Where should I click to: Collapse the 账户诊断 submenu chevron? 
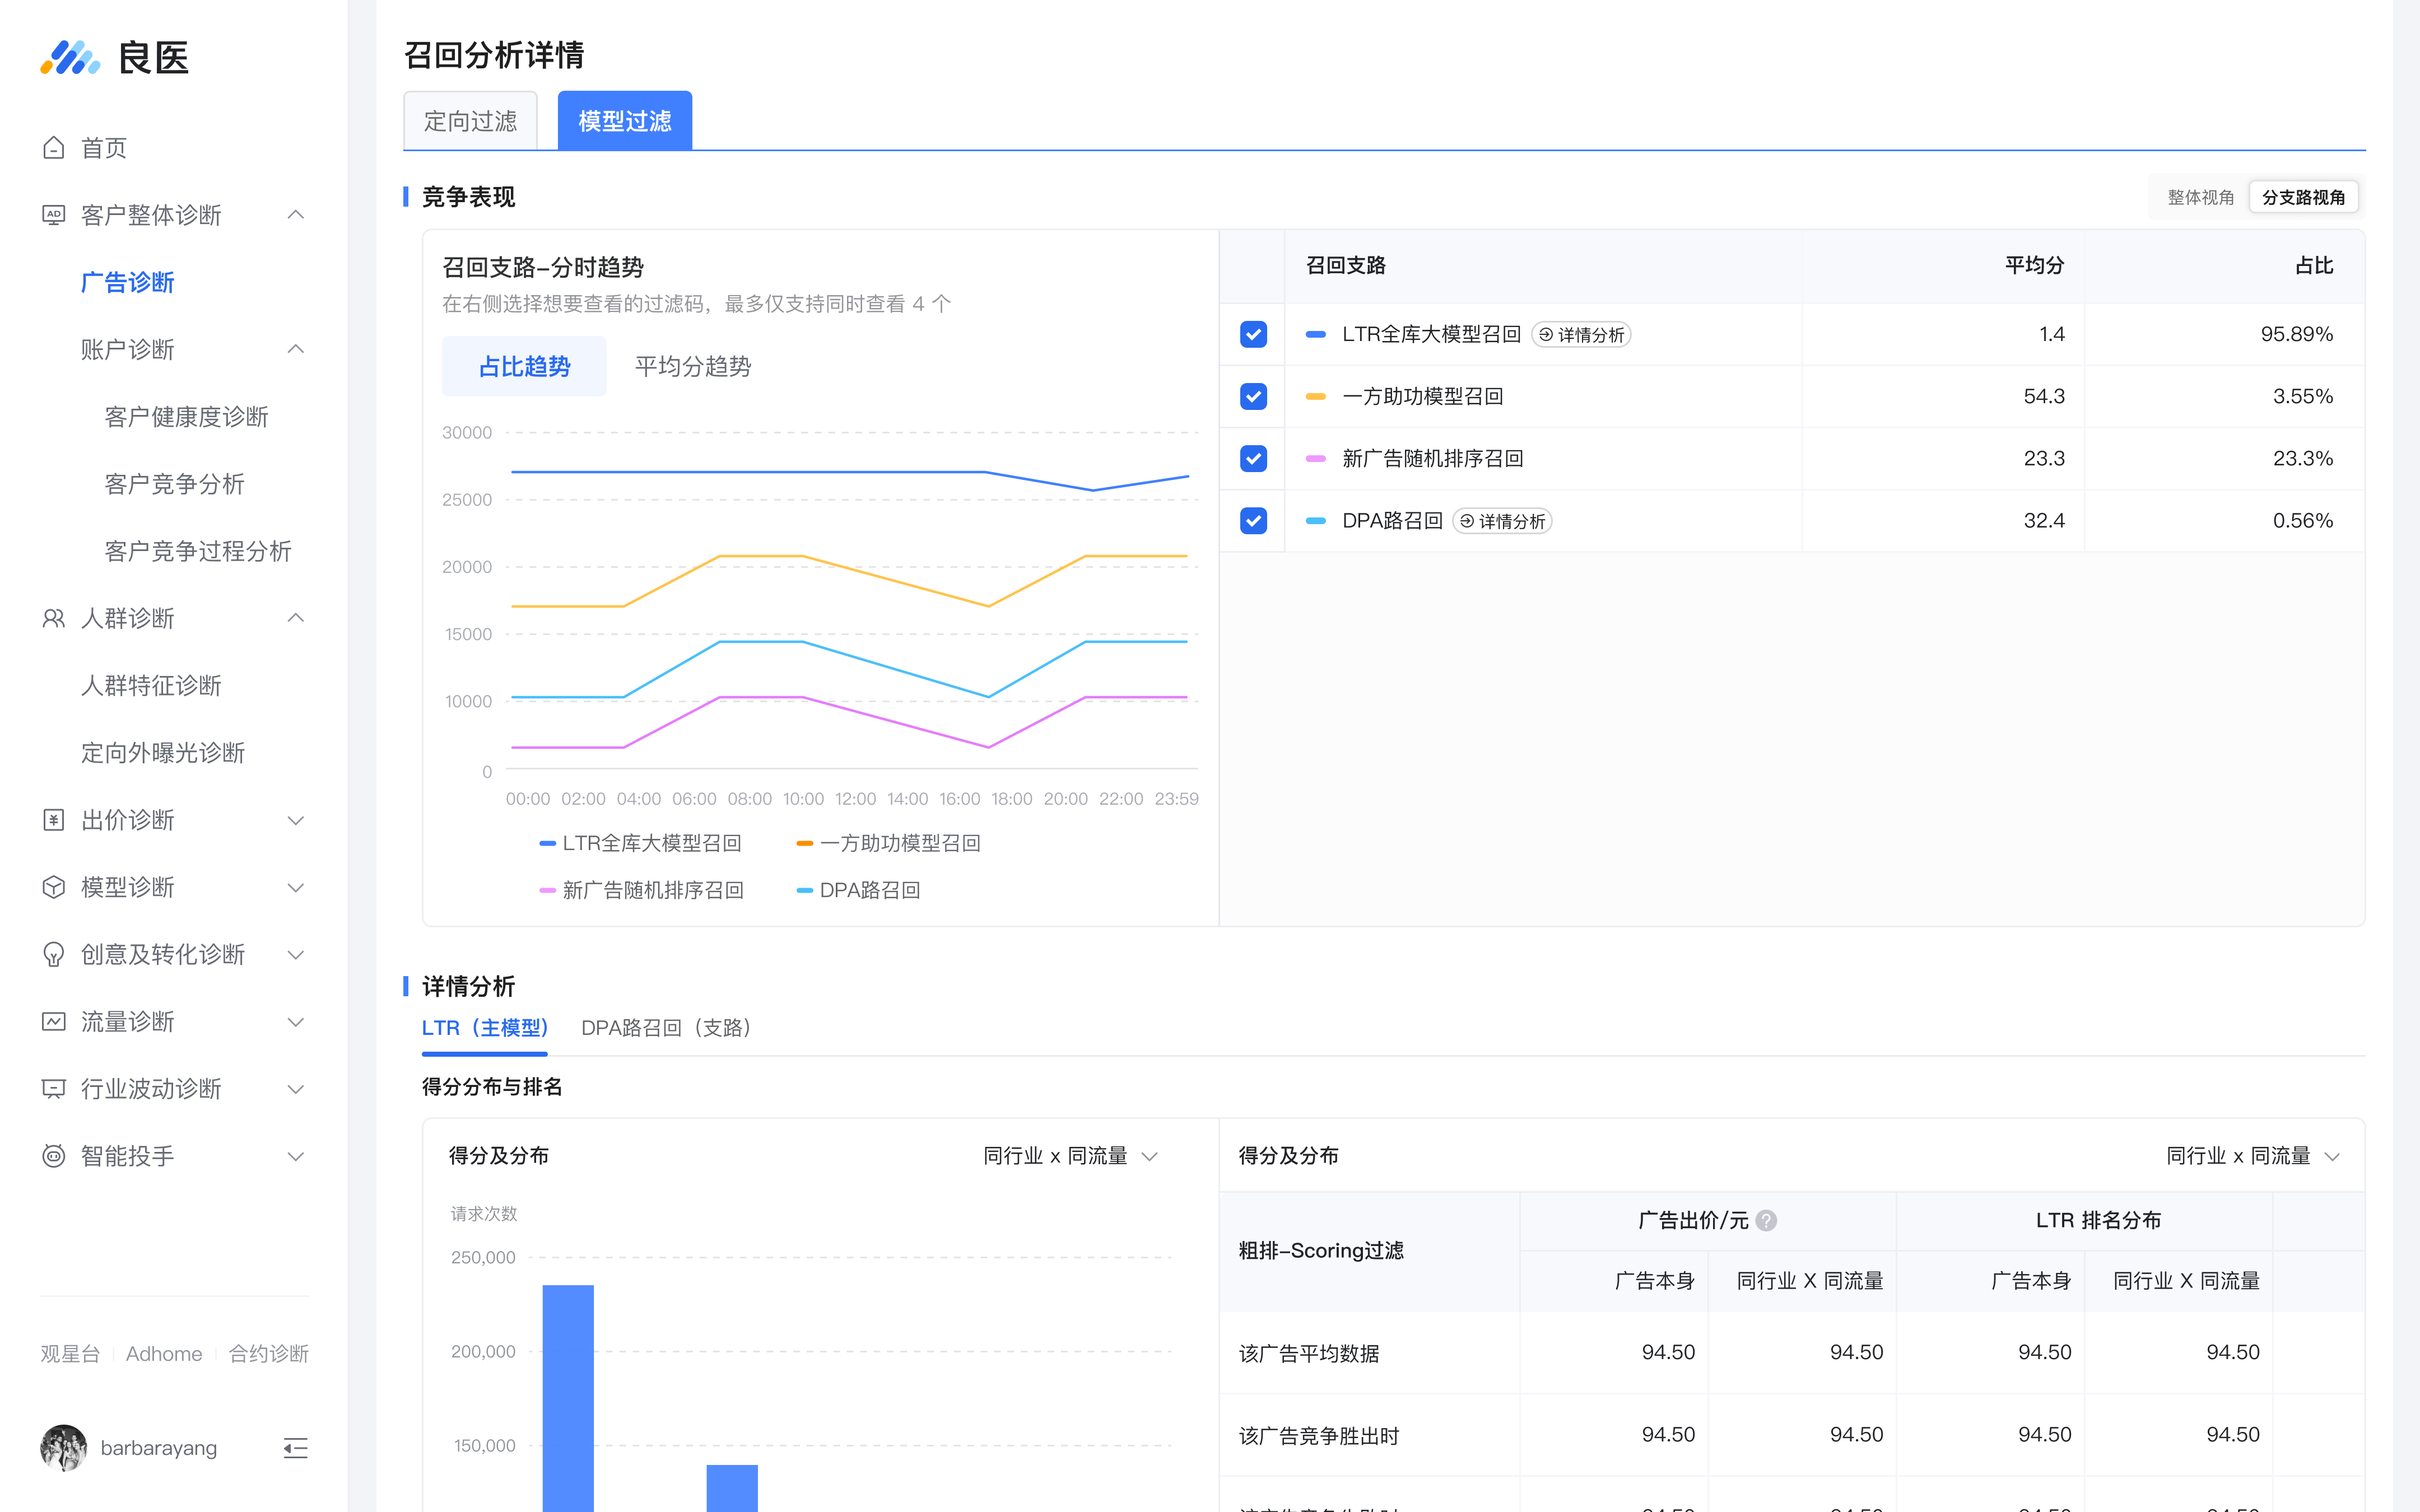(296, 349)
